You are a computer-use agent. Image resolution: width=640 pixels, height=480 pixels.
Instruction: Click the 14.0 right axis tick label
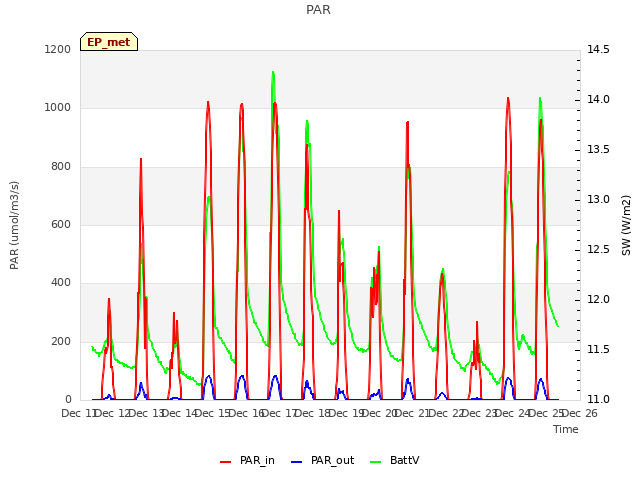[598, 100]
